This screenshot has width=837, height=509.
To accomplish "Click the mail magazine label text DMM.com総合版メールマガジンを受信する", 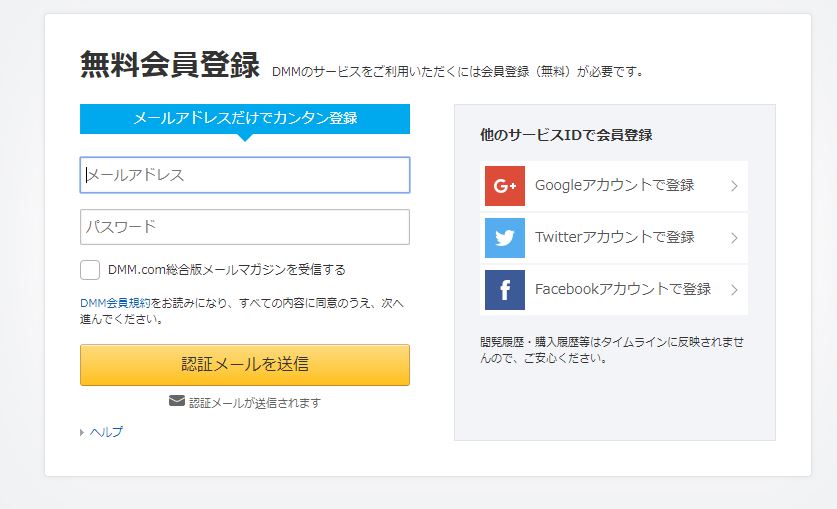I will (227, 270).
